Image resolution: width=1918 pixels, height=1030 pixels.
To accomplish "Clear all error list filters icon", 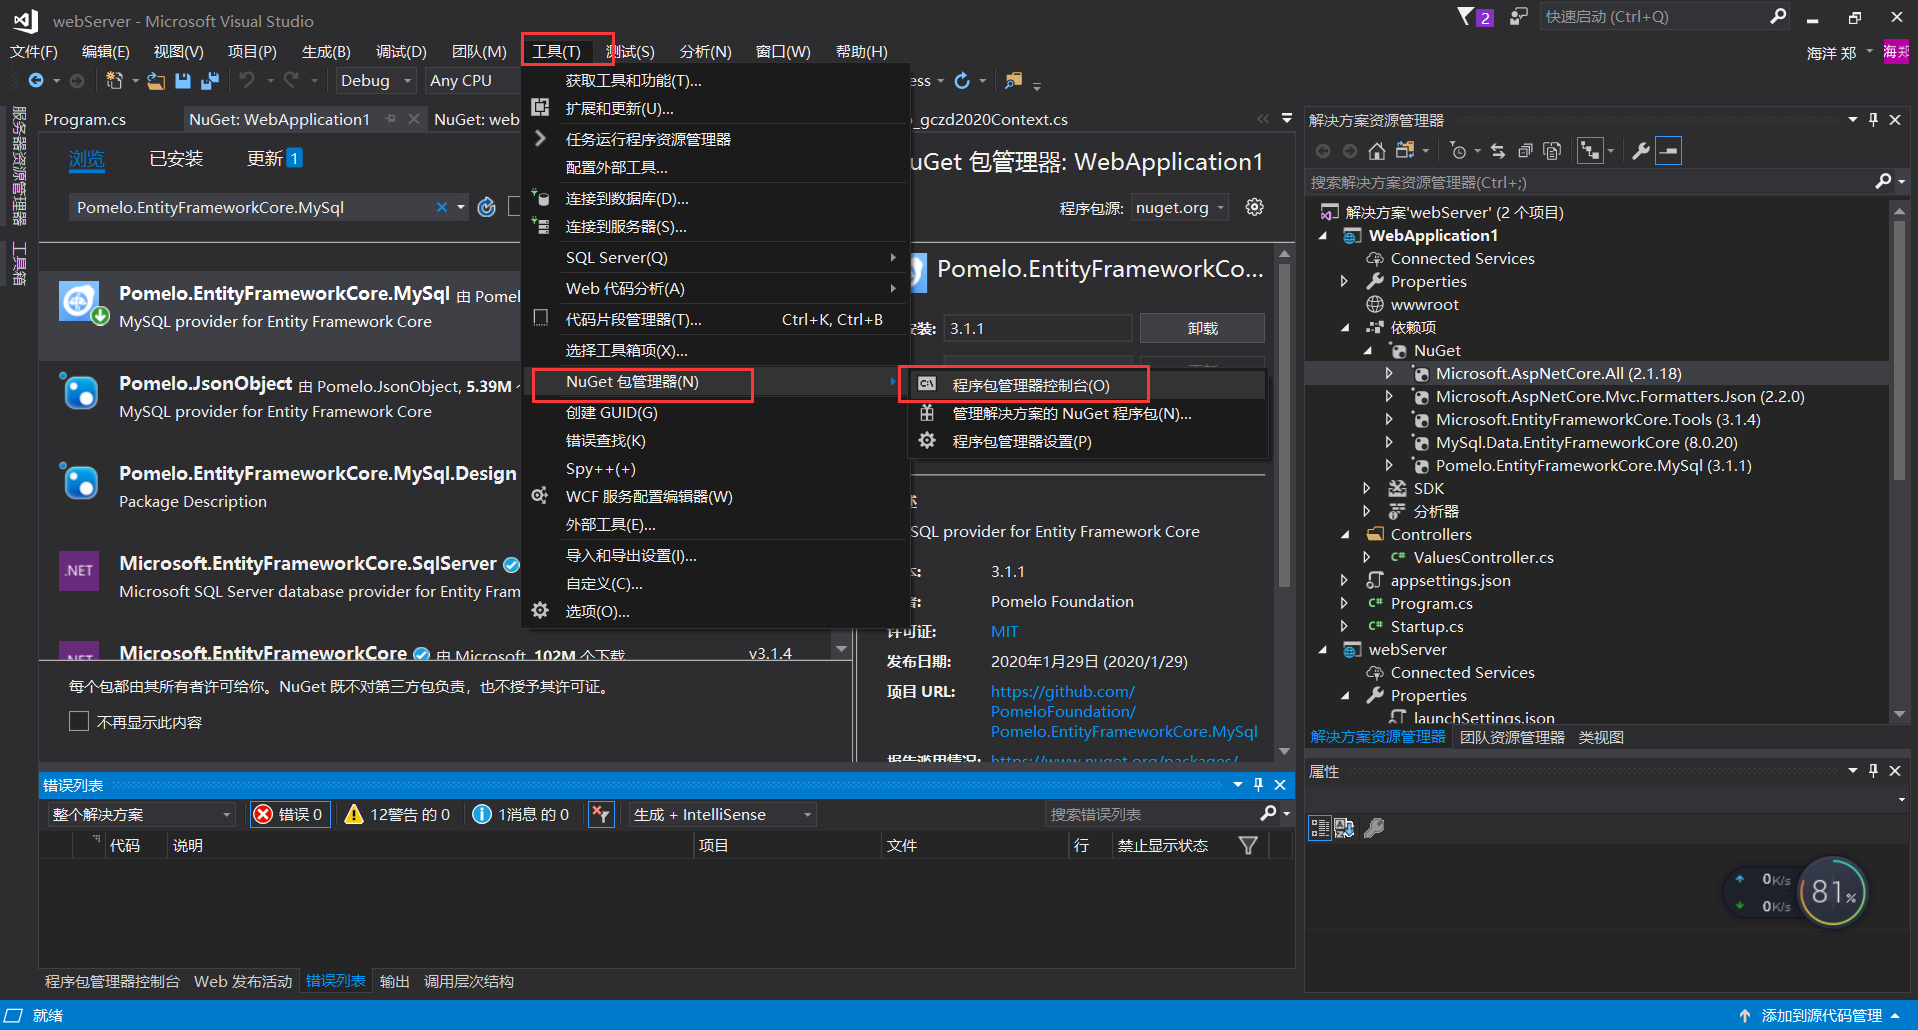I will click(600, 815).
